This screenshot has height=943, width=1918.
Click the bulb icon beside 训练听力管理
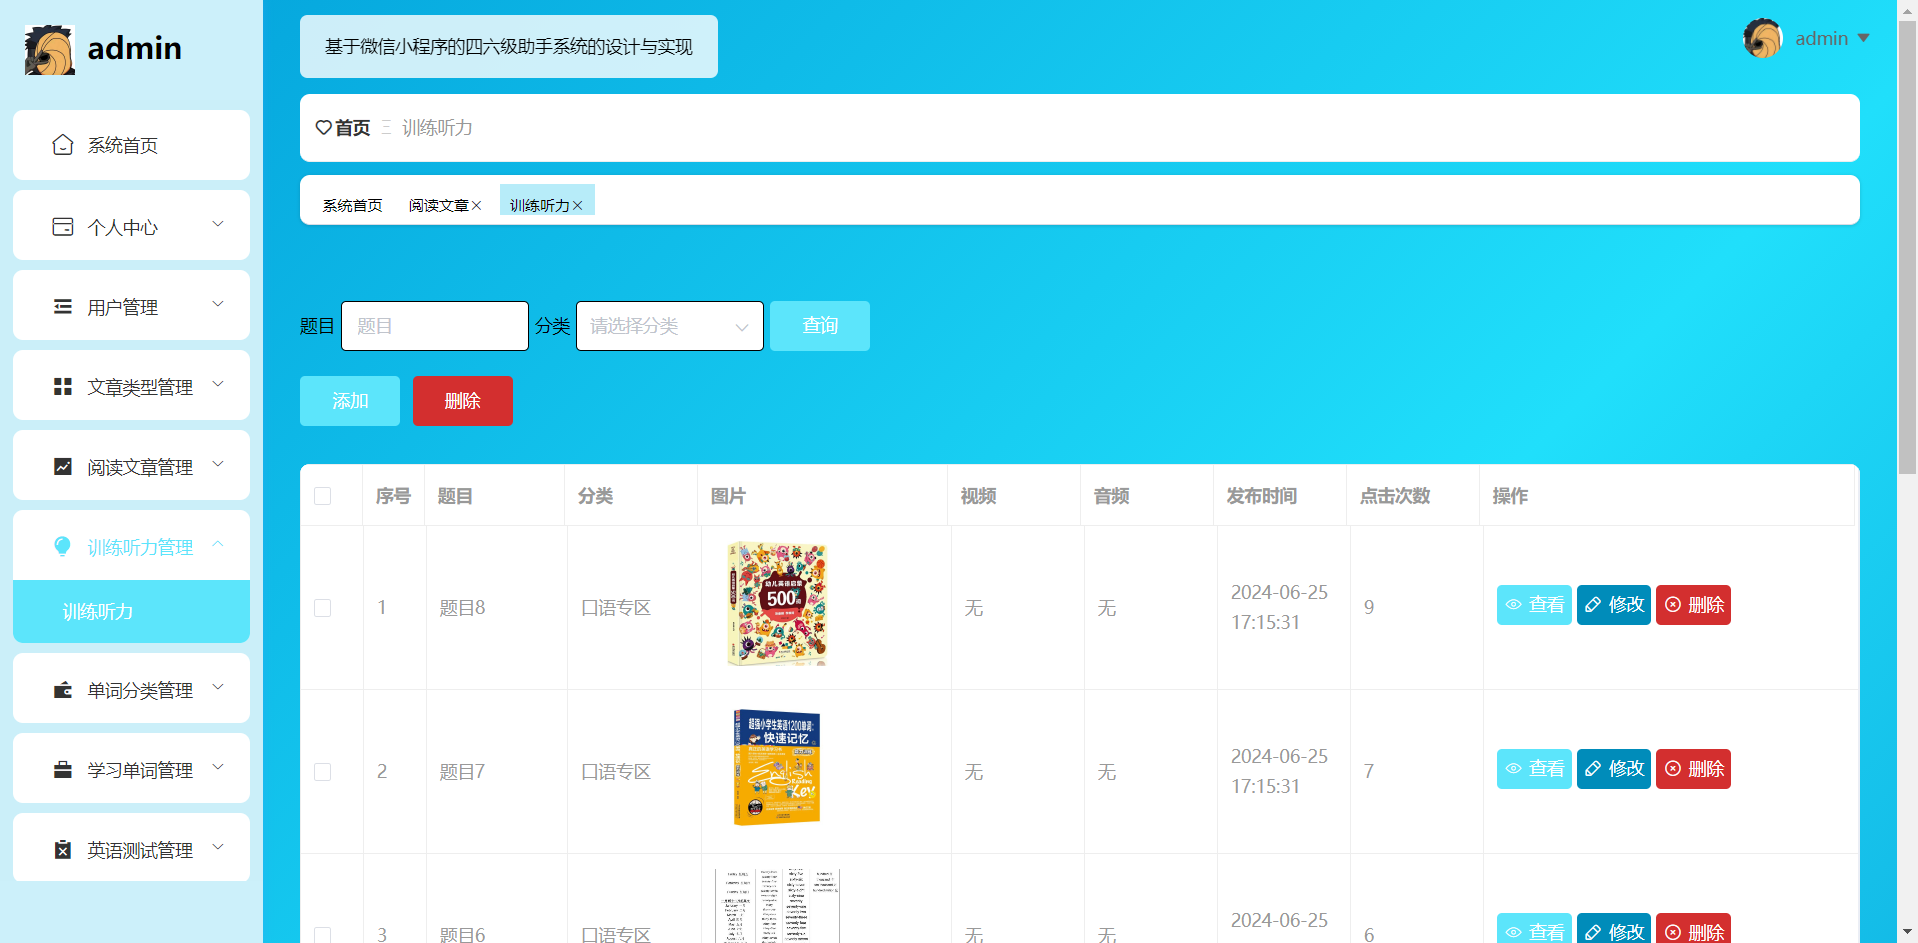63,546
